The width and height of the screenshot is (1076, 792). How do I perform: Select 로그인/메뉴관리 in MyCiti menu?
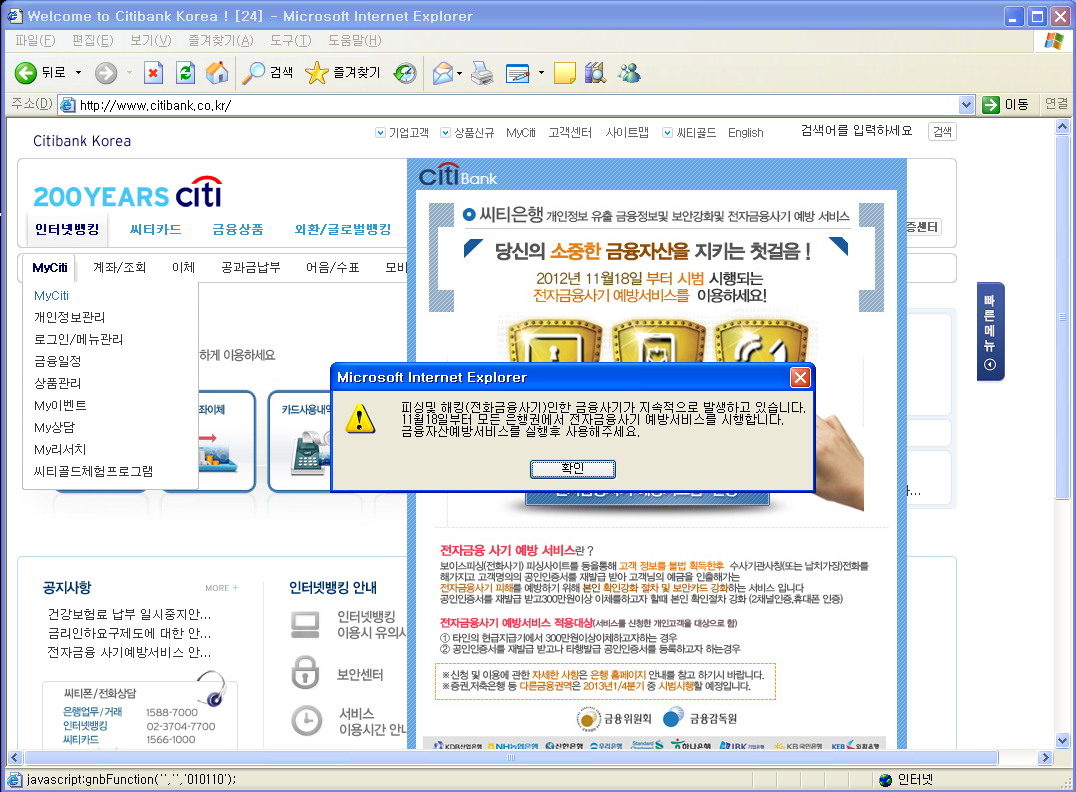coord(78,339)
